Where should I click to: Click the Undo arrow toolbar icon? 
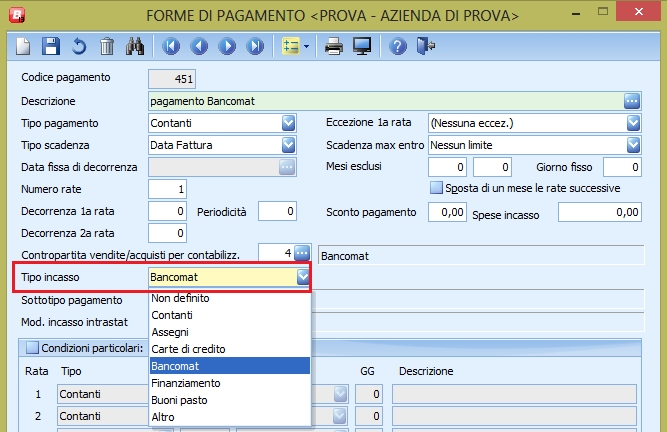pos(79,46)
